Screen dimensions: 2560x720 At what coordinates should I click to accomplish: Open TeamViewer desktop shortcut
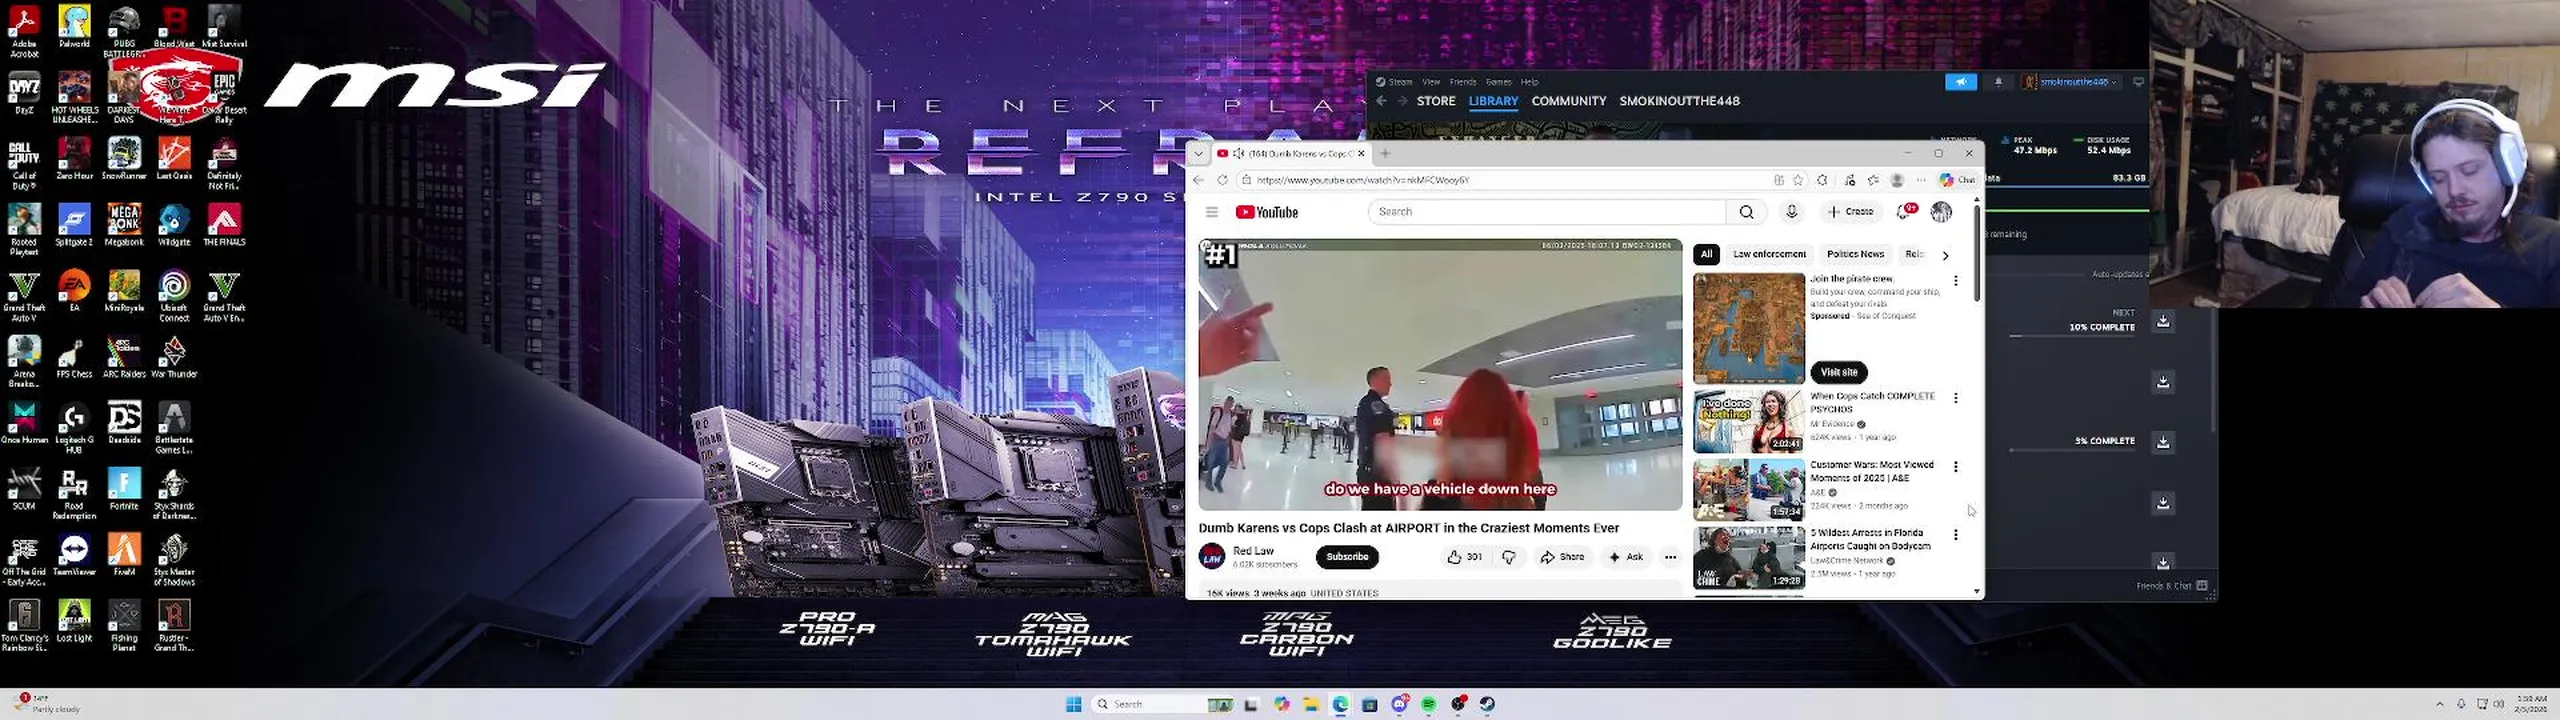click(74, 555)
